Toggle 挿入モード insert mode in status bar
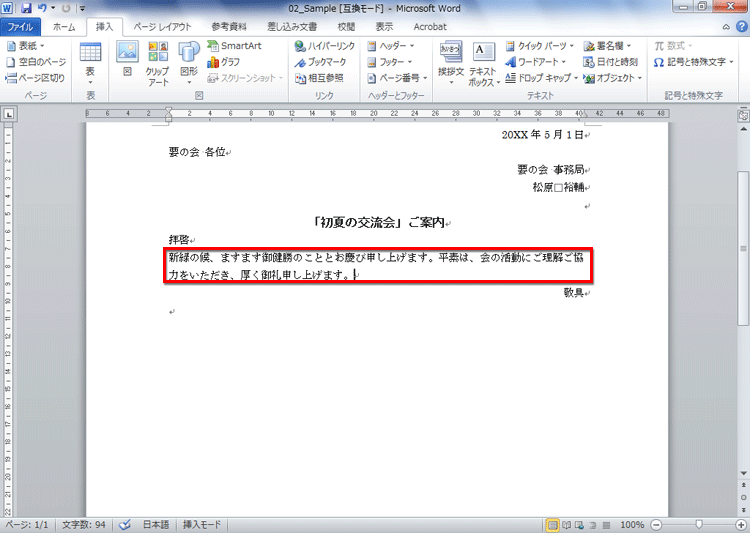Screen dimensions: 750x533 pyautogui.click(x=202, y=525)
